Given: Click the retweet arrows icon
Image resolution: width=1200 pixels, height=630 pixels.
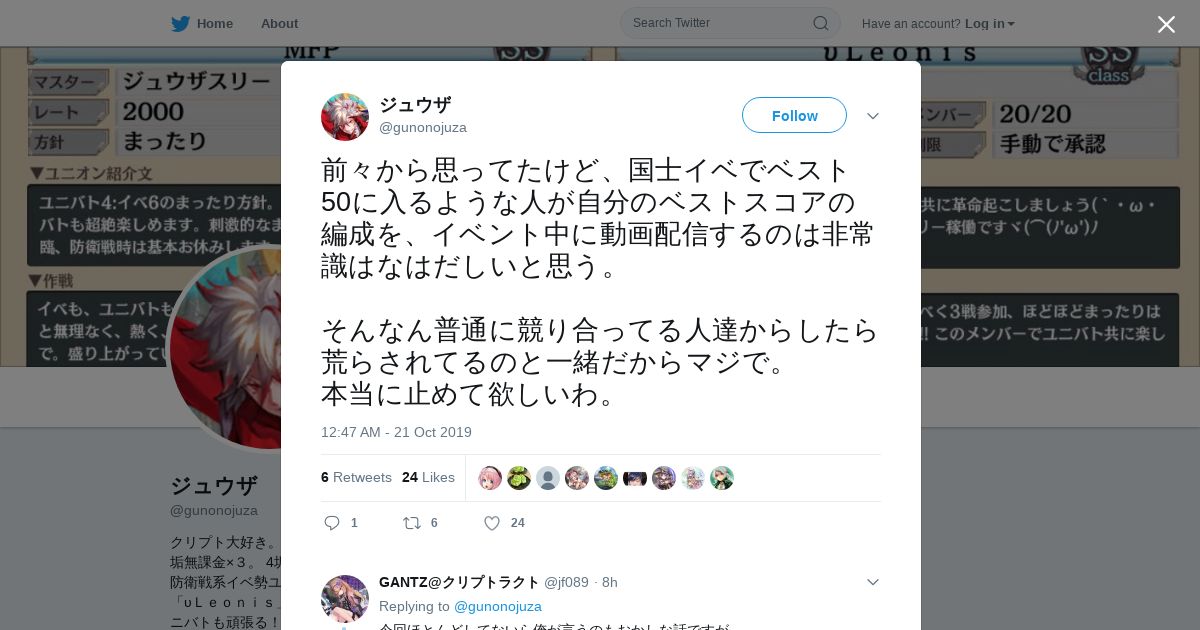Looking at the screenshot, I should [411, 523].
